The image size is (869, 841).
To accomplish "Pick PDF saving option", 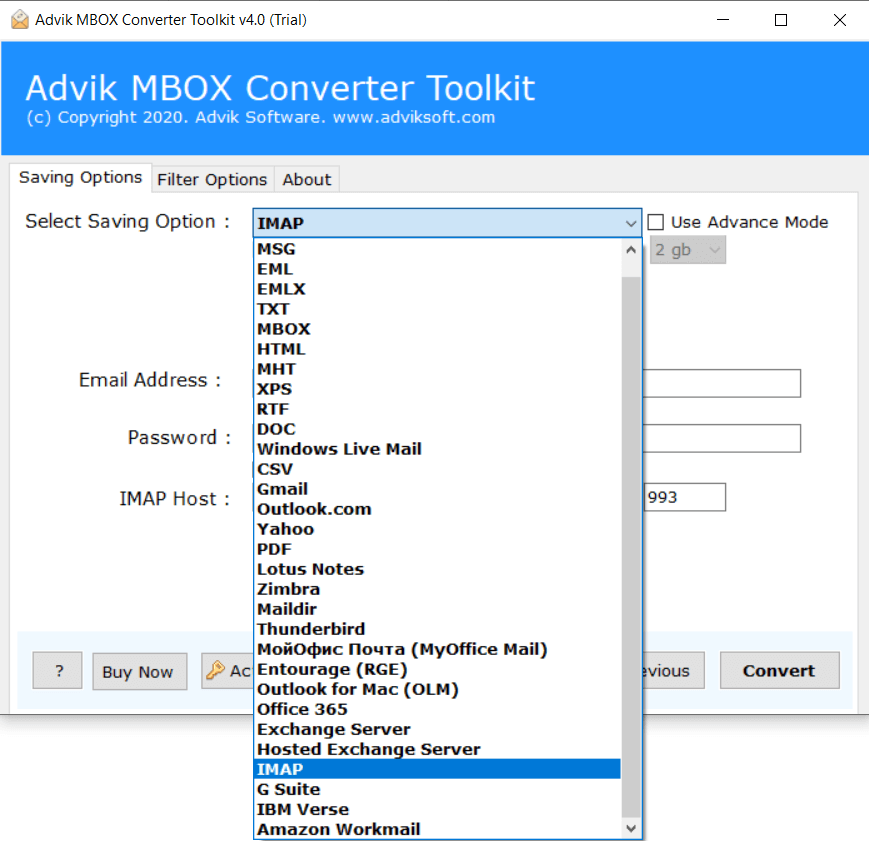I will click(438, 549).
